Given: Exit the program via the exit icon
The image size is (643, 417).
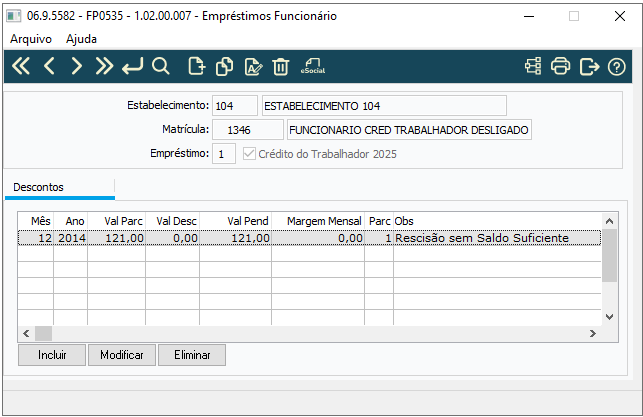Looking at the screenshot, I should click(589, 66).
